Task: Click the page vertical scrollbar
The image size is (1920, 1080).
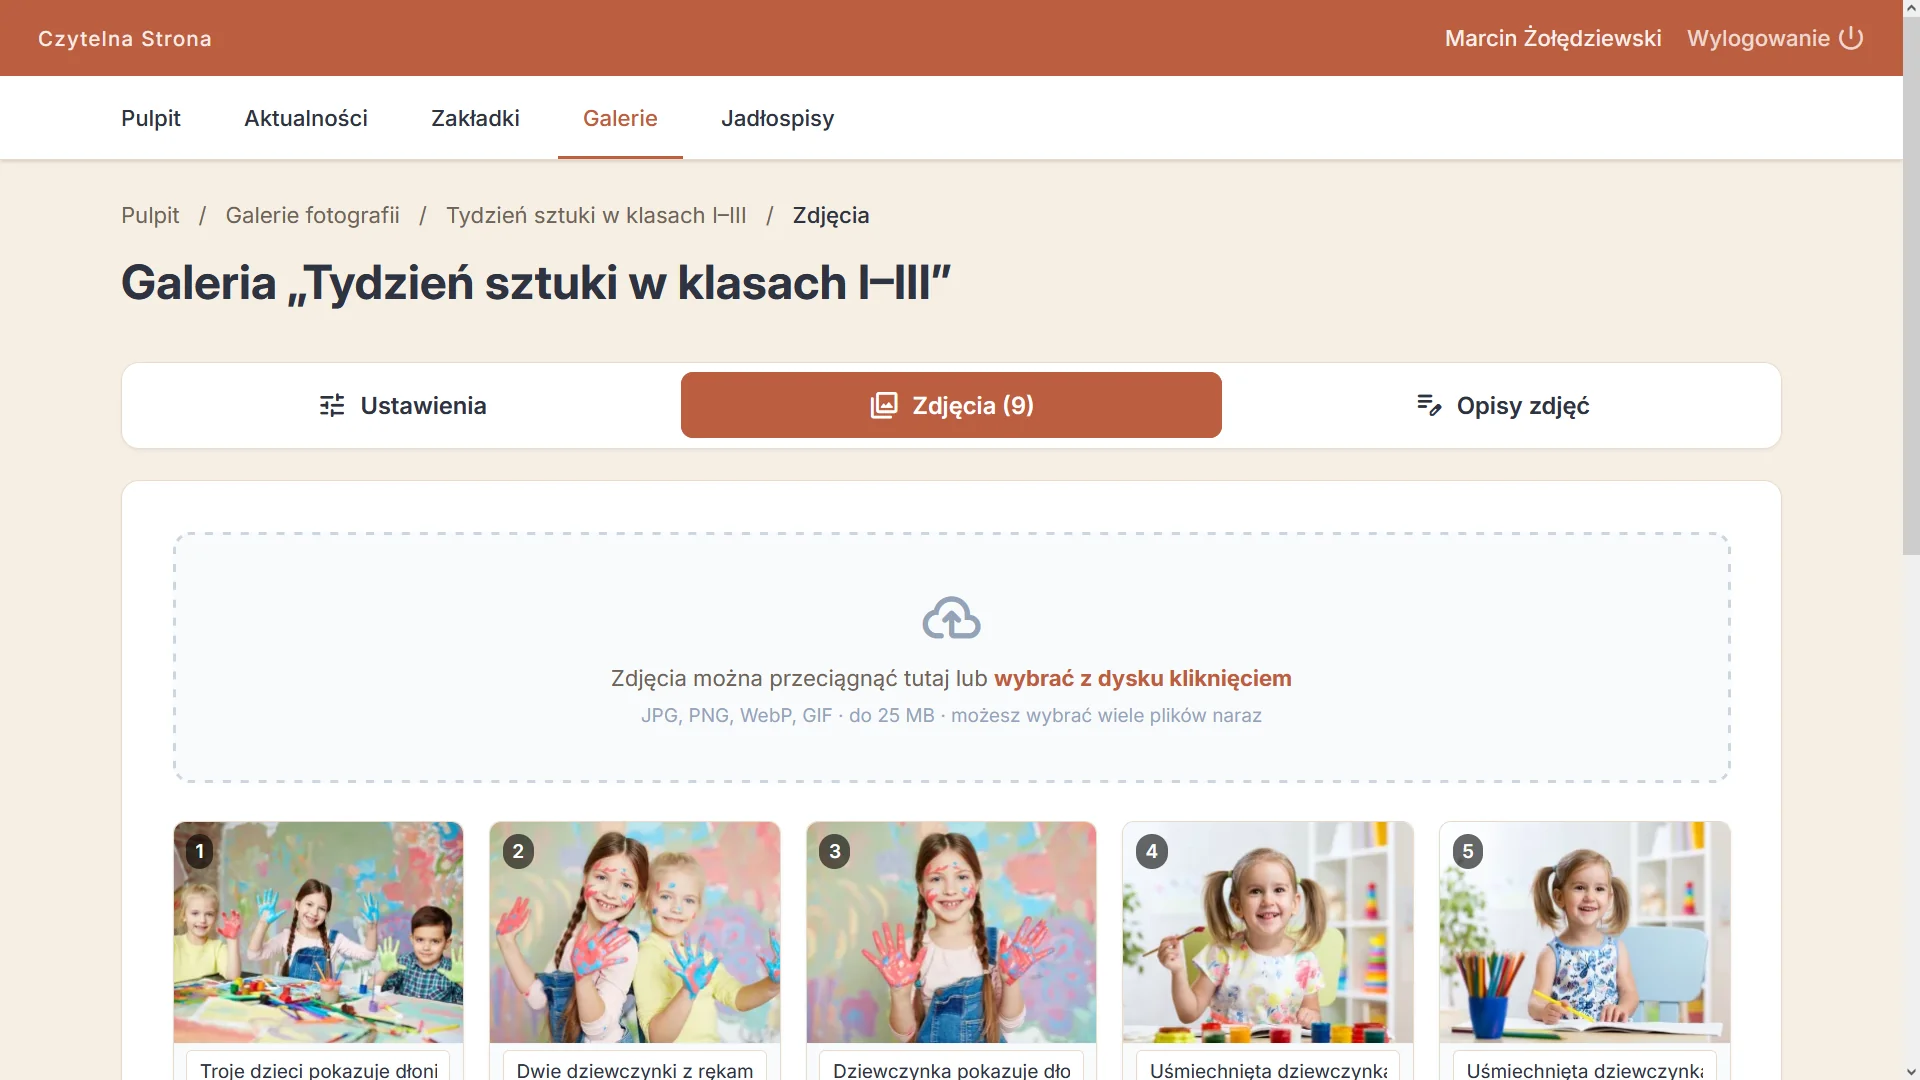Action: coord(1911,540)
